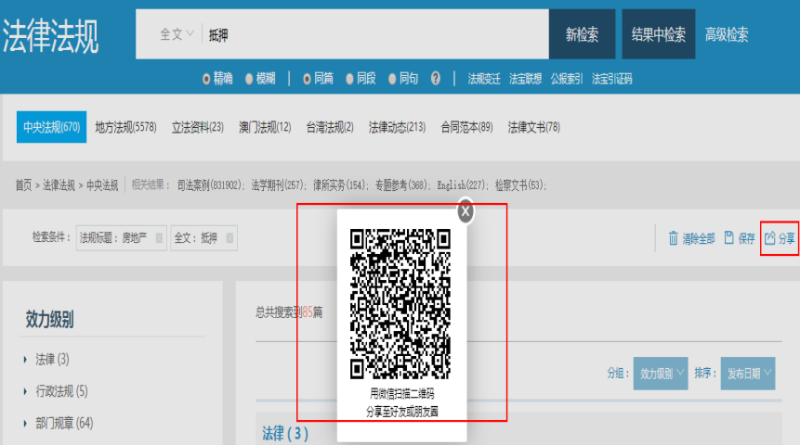Go to 中央法规 in the breadcrumb
The height and width of the screenshot is (445, 800).
(102, 185)
